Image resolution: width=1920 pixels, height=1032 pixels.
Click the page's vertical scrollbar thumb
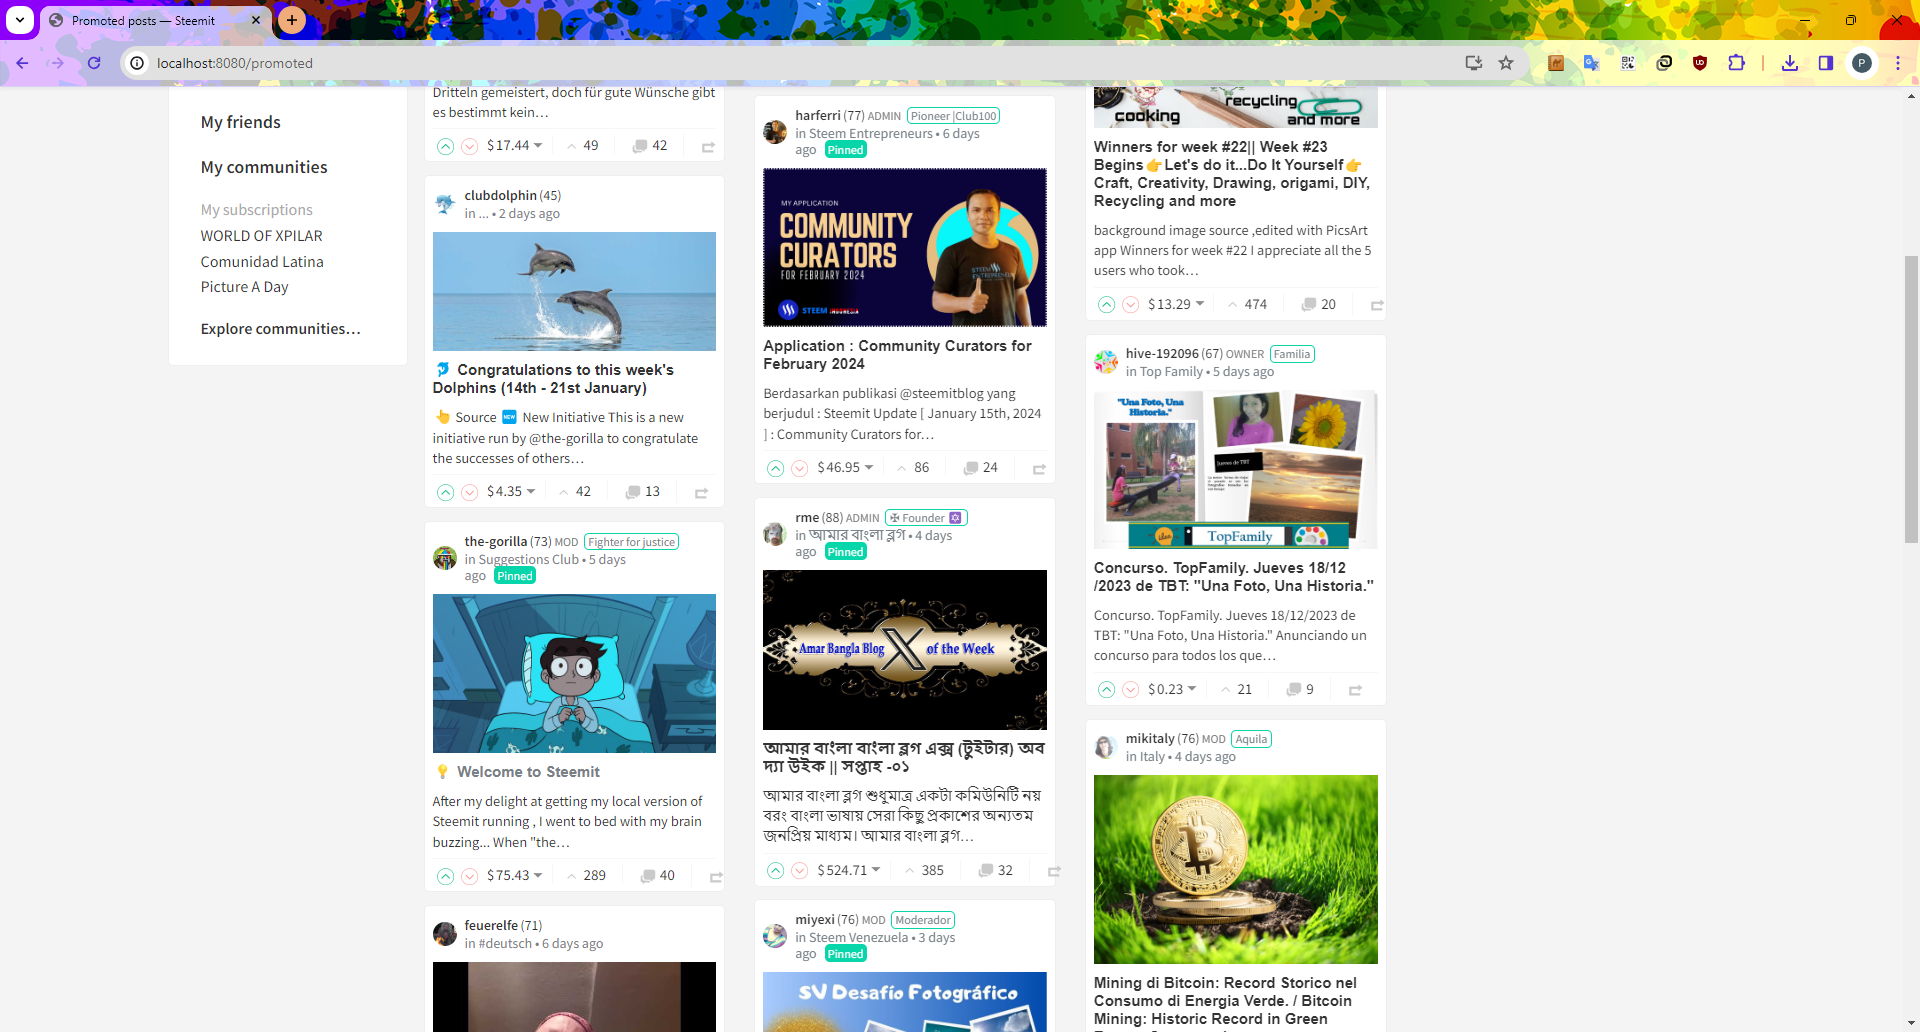coord(1912,400)
